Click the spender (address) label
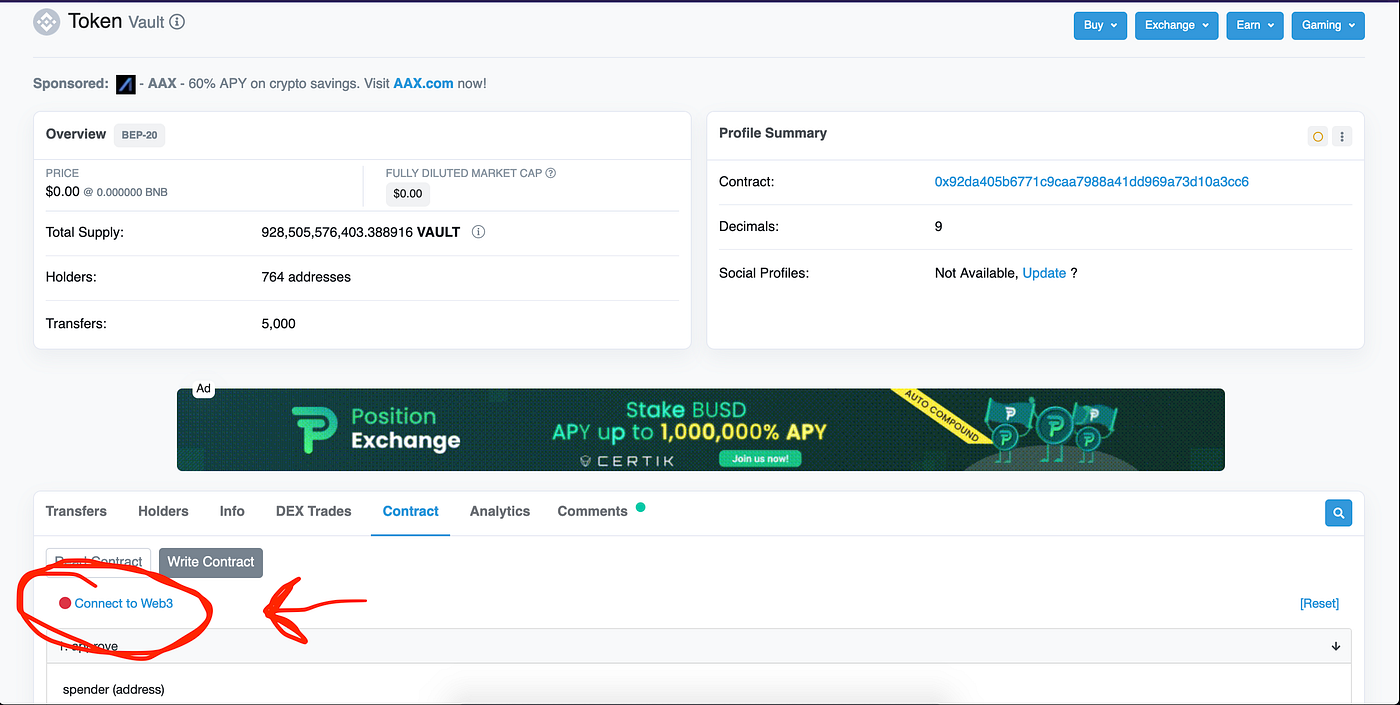The width and height of the screenshot is (1400, 705). point(113,690)
